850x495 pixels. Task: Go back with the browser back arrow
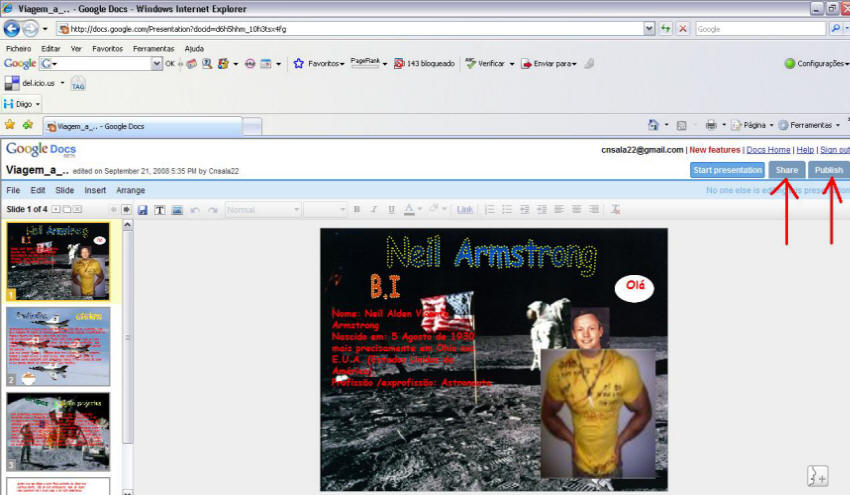12,29
